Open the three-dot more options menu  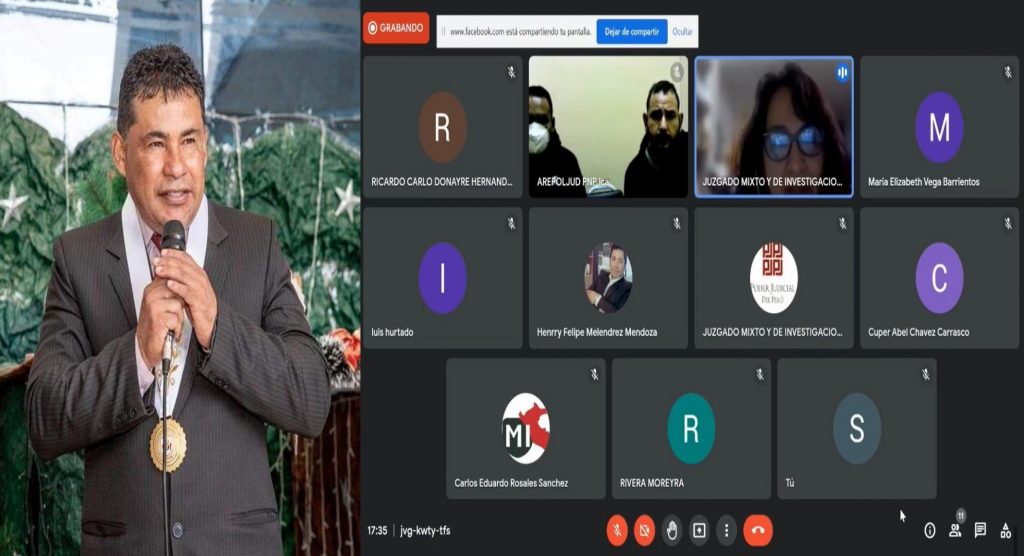click(726, 531)
